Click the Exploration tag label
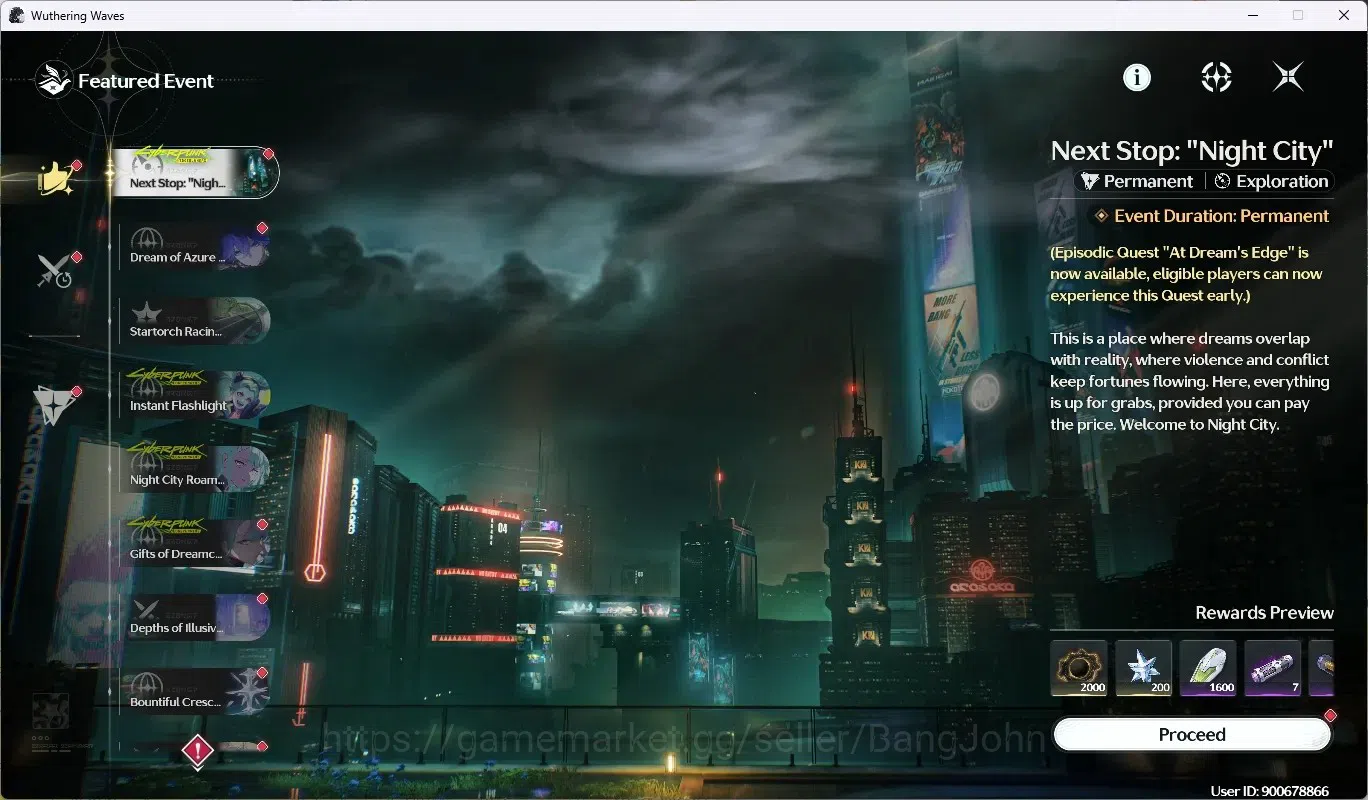The height and width of the screenshot is (800, 1368). (1271, 181)
